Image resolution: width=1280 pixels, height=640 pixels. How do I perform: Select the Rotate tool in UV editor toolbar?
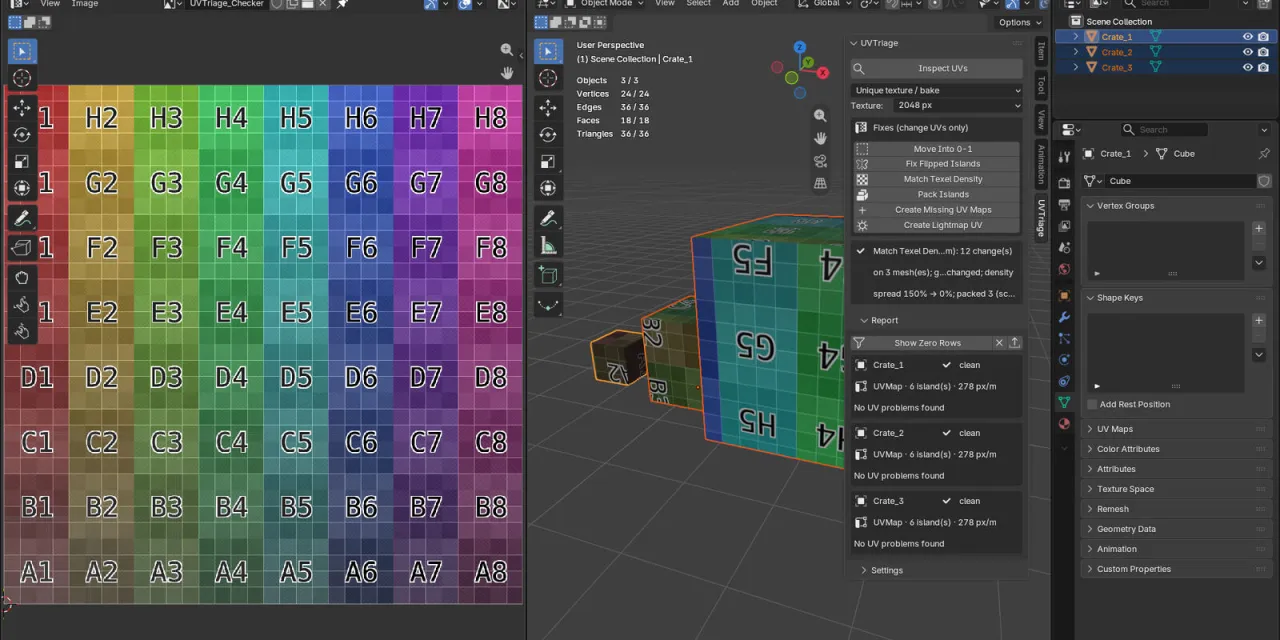click(22, 135)
